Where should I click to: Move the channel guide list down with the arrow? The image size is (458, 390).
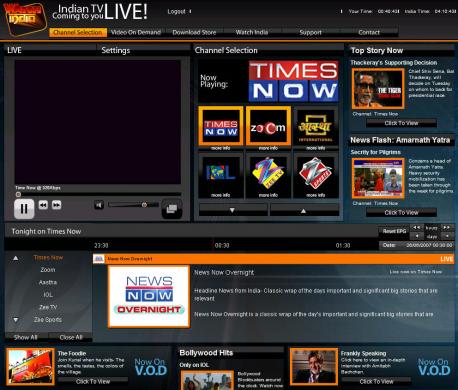coord(16,320)
